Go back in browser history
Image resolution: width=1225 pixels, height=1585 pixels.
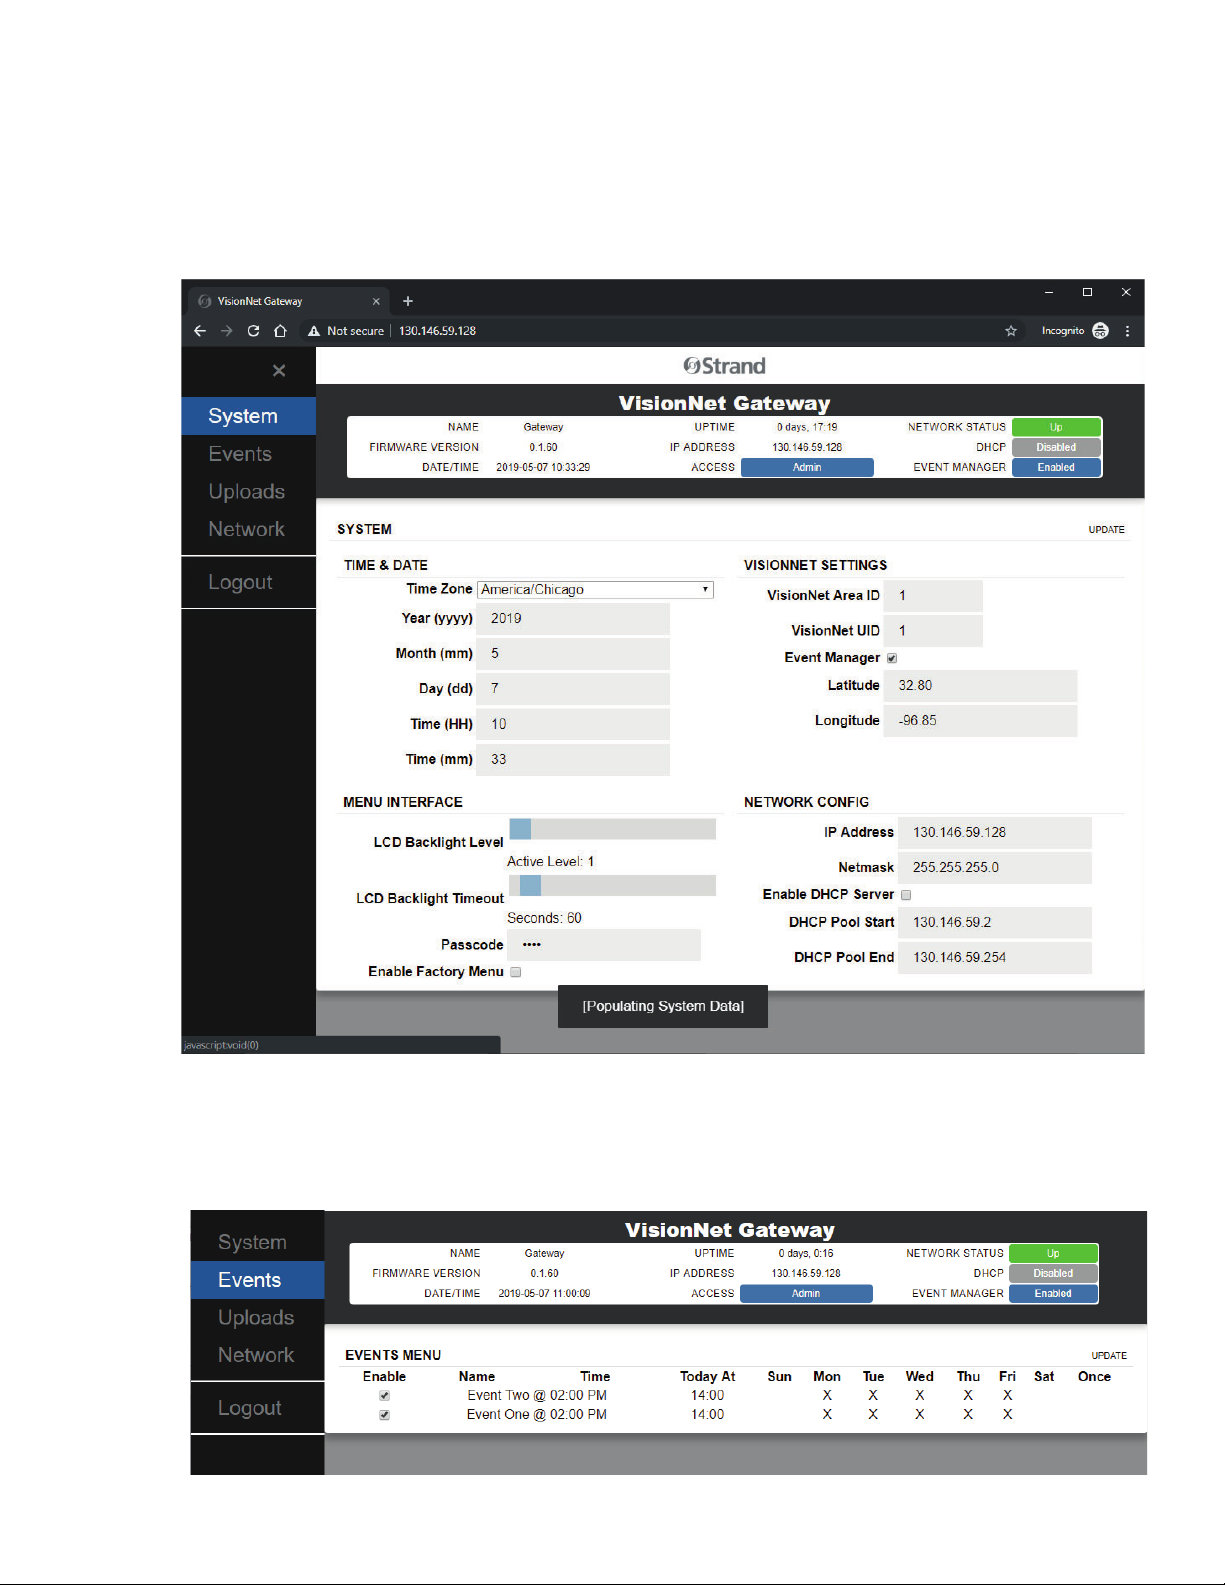point(200,331)
